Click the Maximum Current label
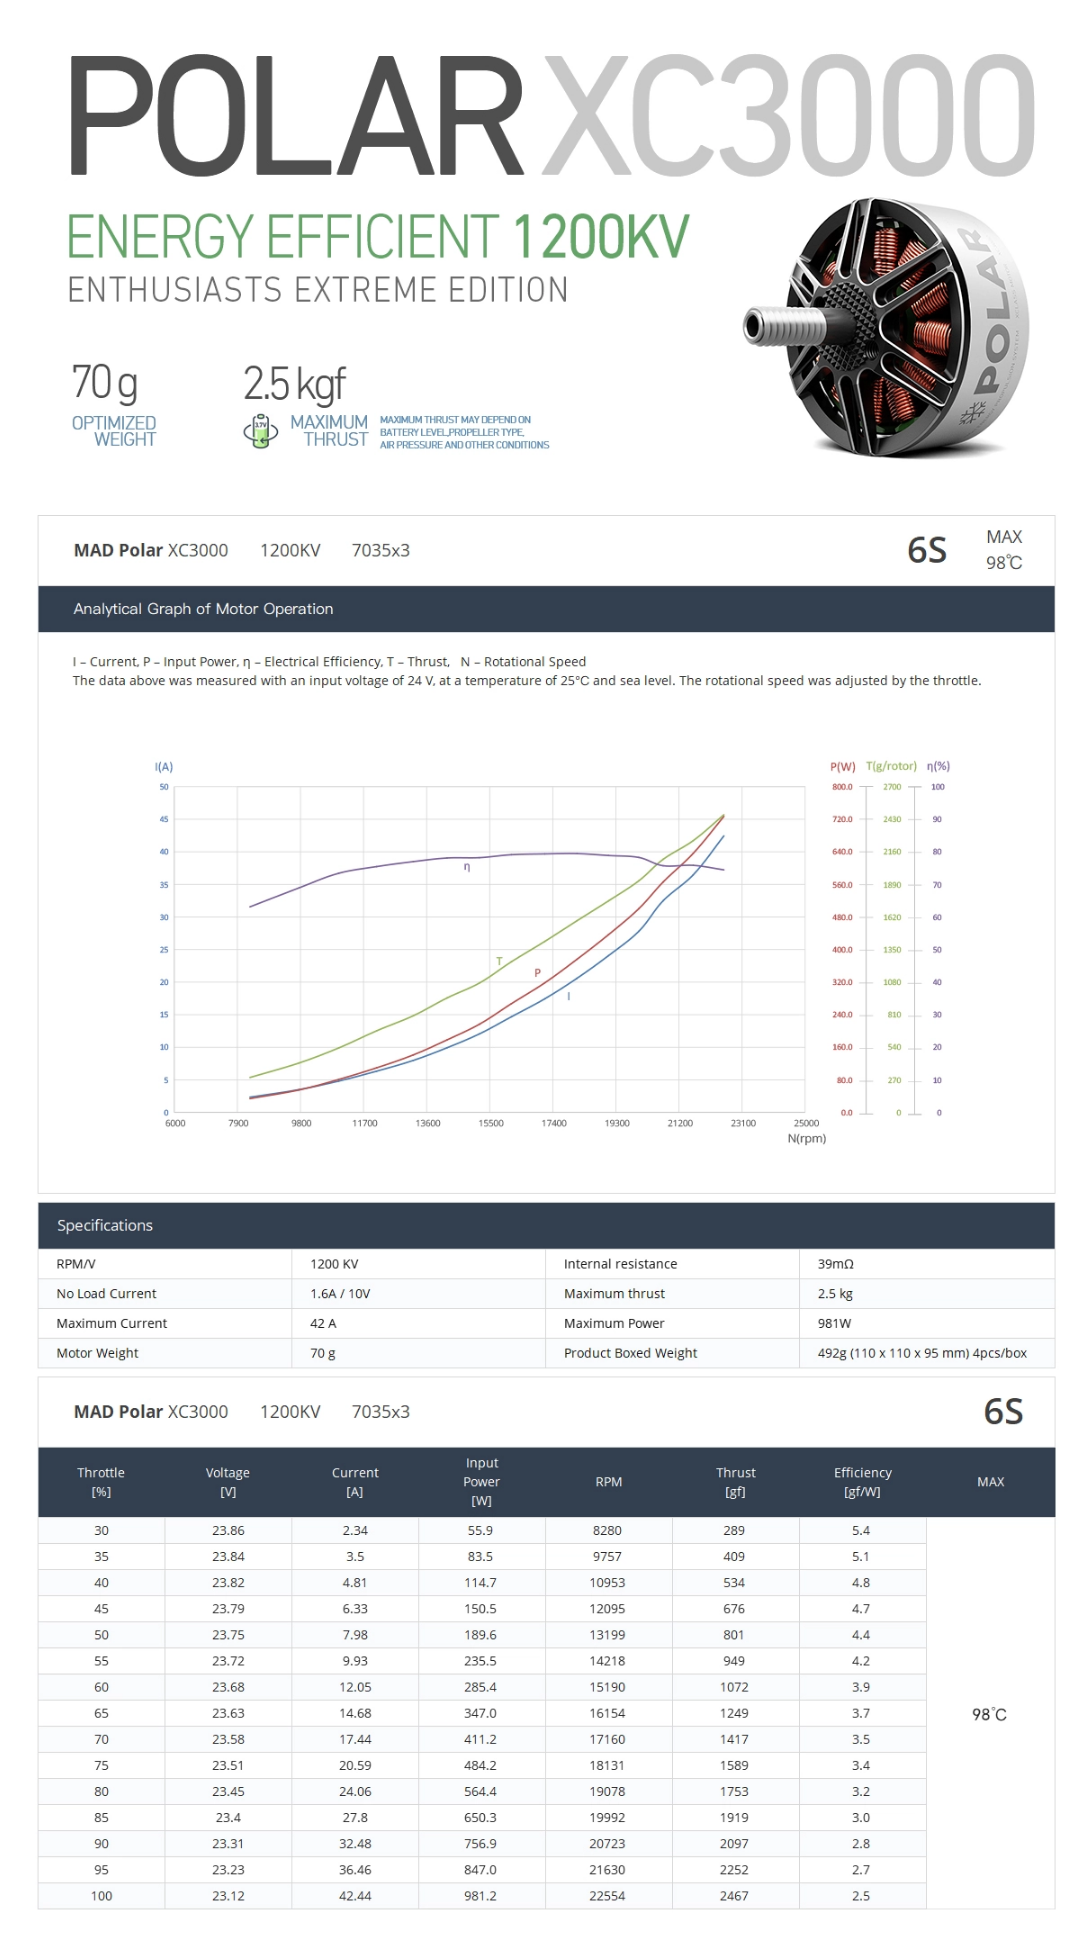The height and width of the screenshot is (1953, 1083). pos(112,1323)
